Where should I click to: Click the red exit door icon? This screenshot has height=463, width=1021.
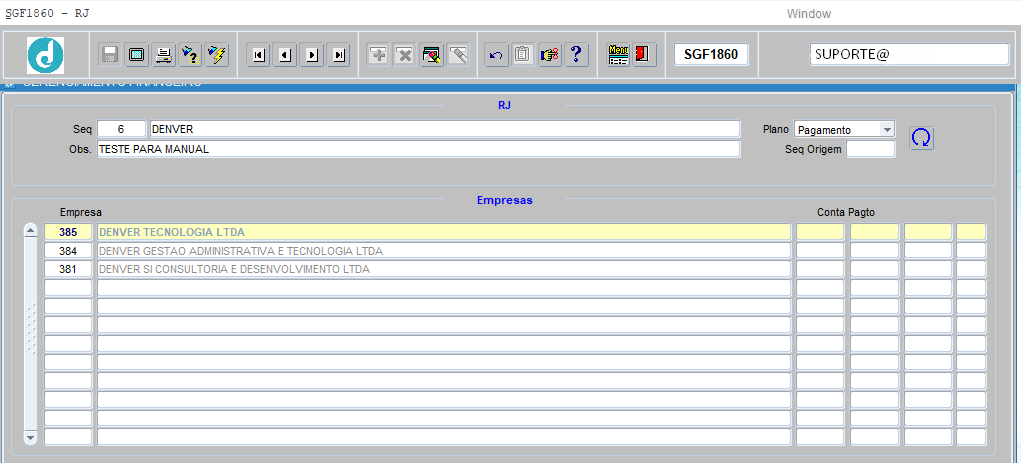click(x=644, y=55)
